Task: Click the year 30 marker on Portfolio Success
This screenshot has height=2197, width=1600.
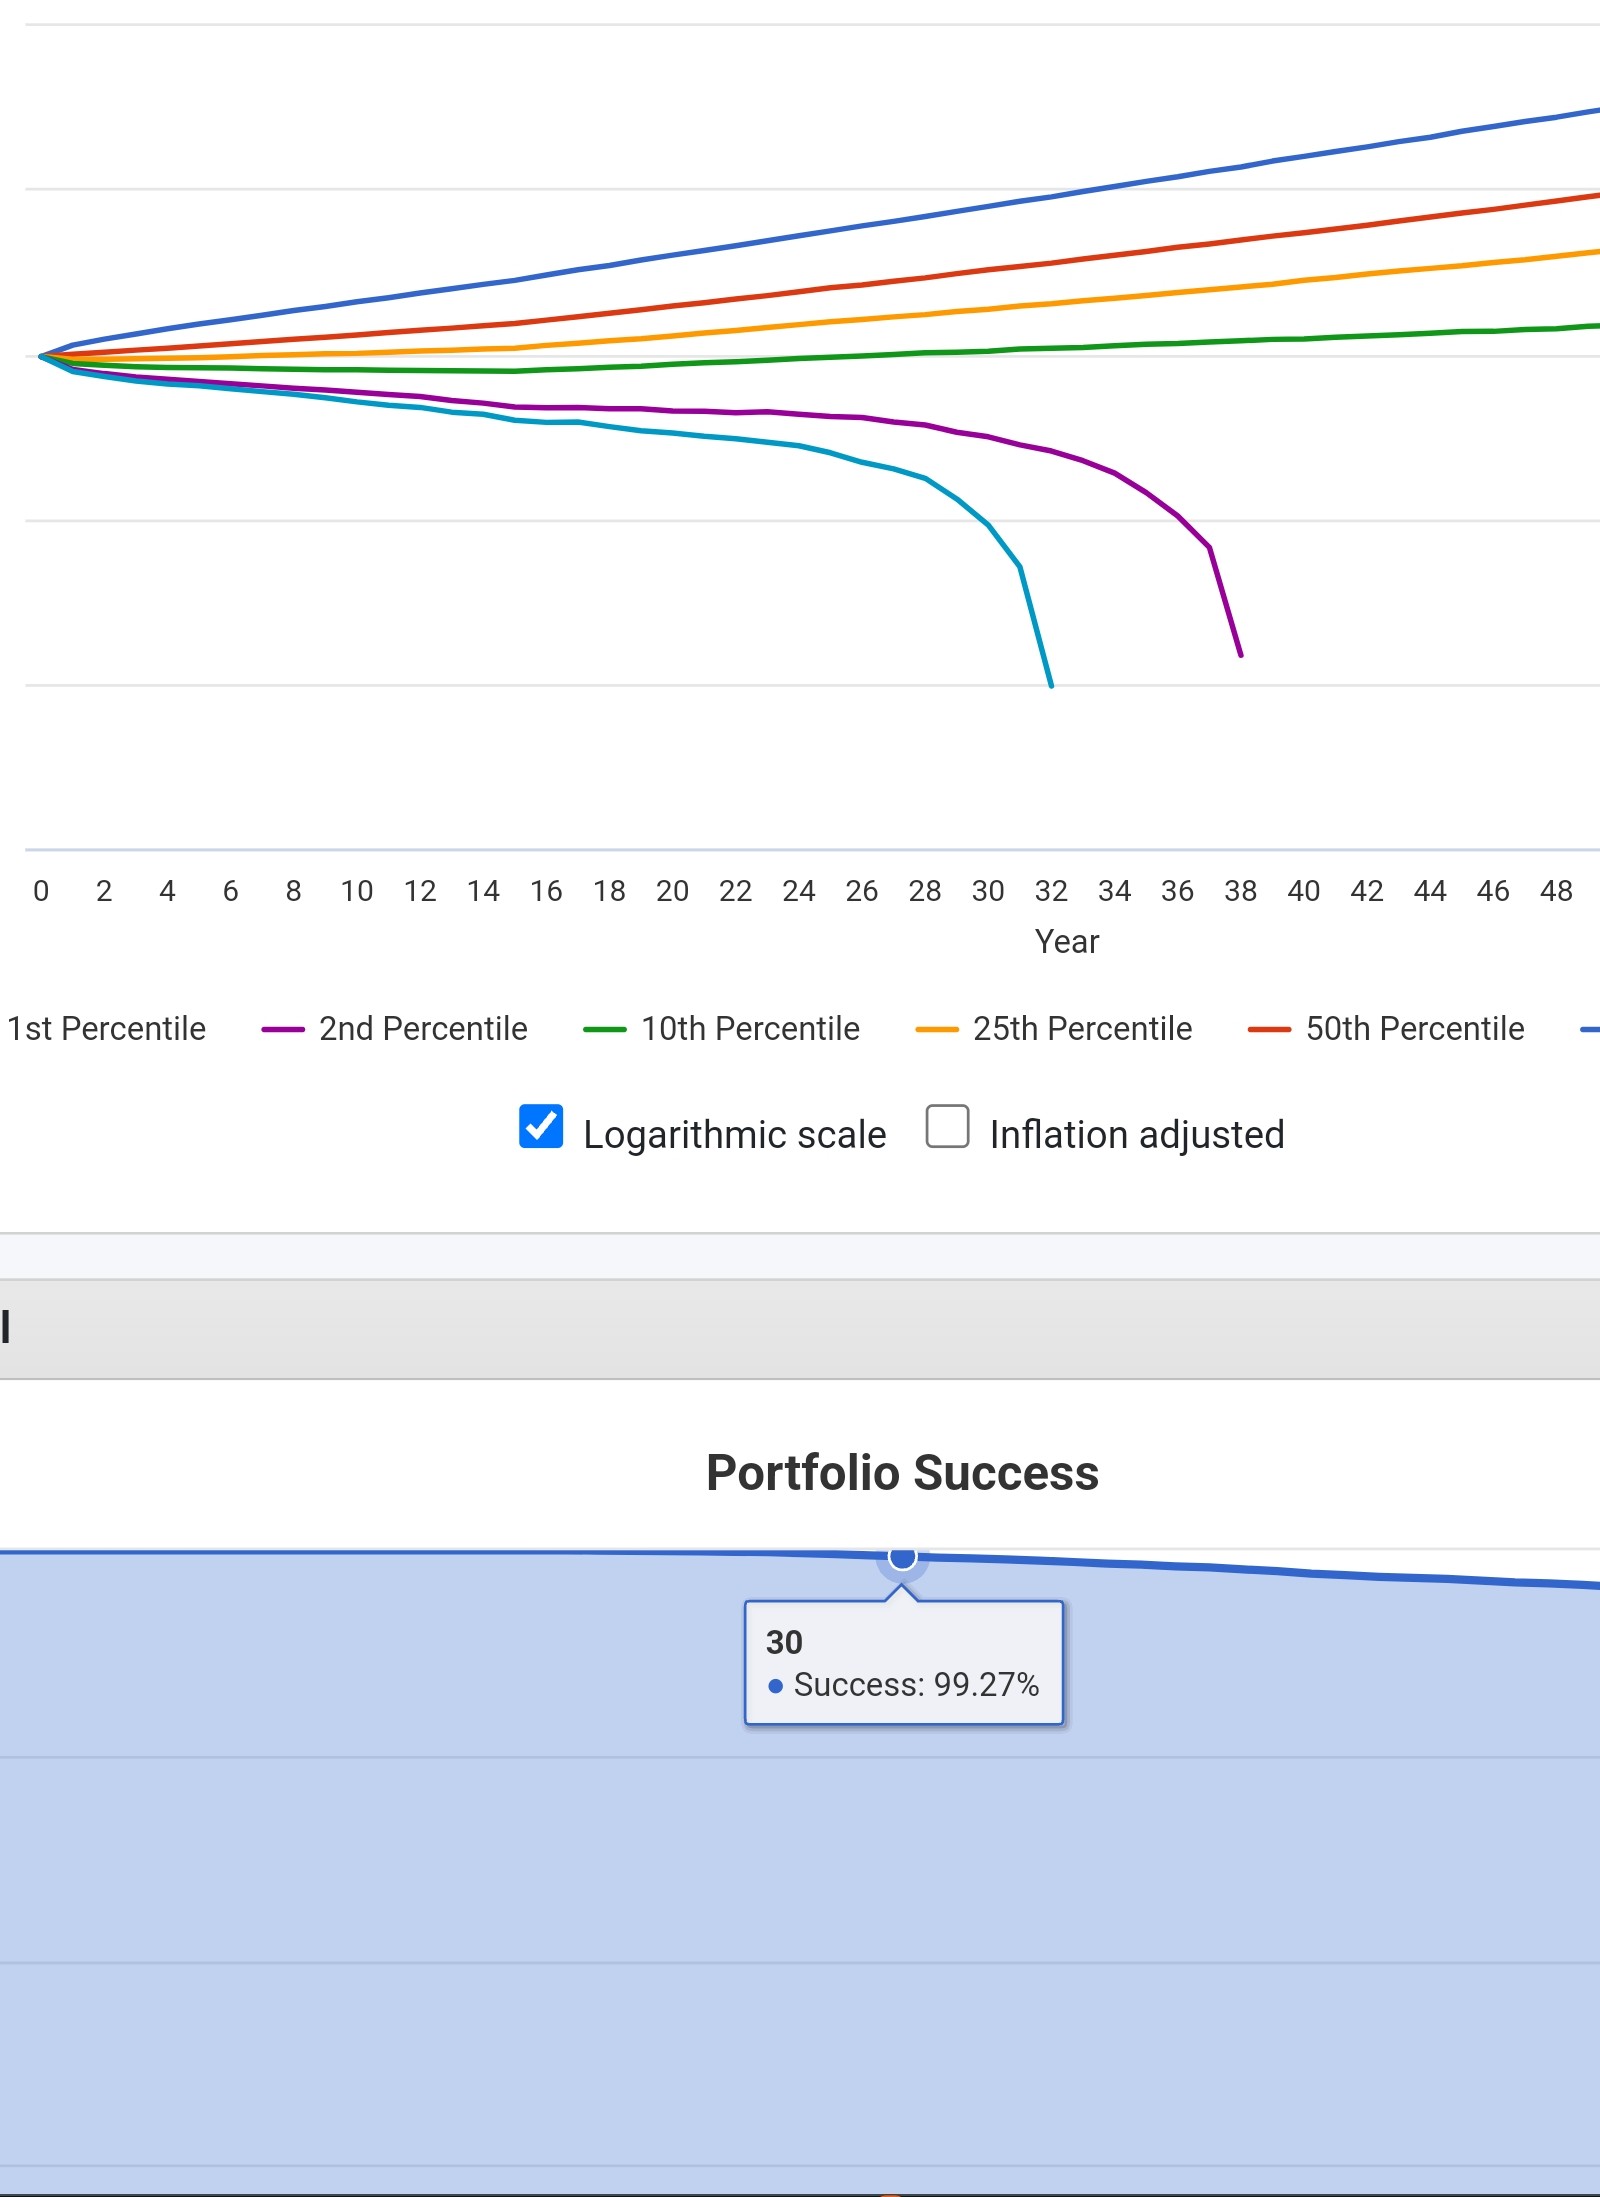Action: pyautogui.click(x=902, y=1557)
